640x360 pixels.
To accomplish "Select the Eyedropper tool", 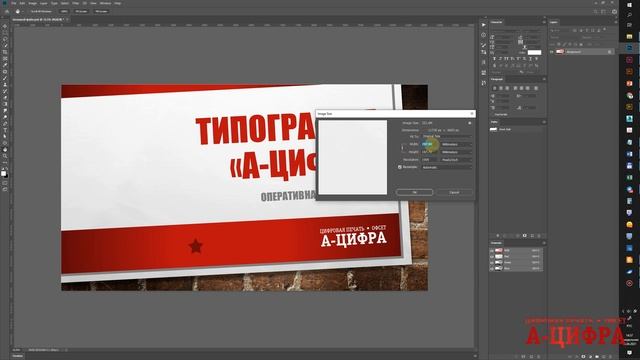I will click(x=4, y=65).
